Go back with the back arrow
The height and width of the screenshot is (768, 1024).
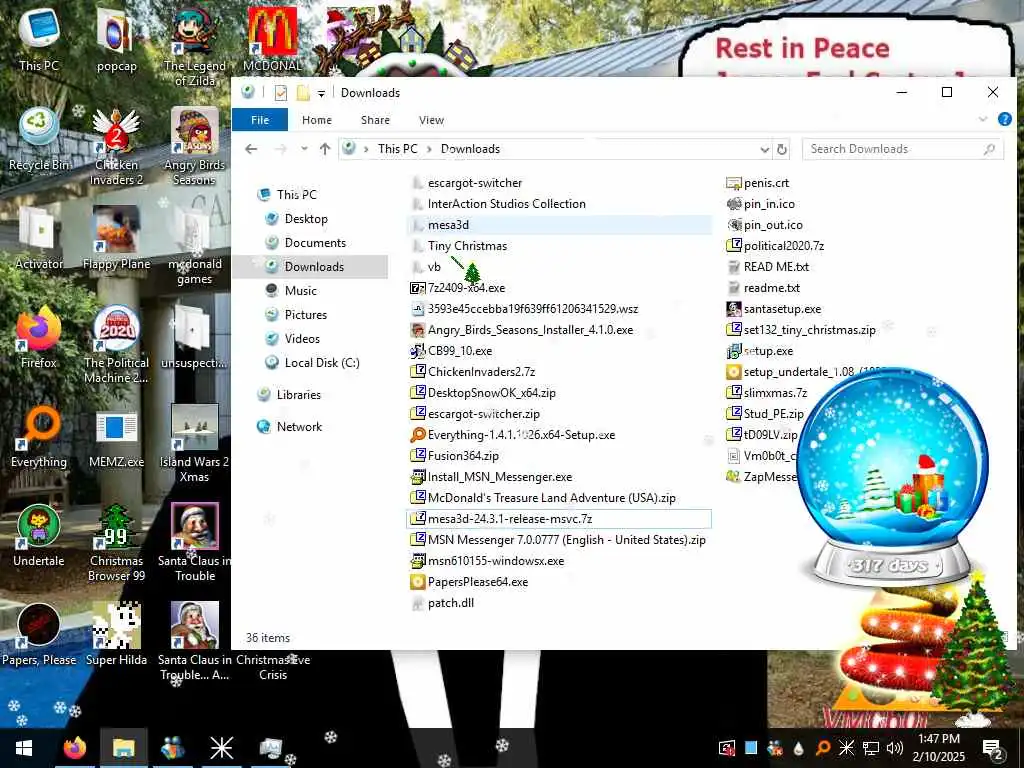[251, 149]
